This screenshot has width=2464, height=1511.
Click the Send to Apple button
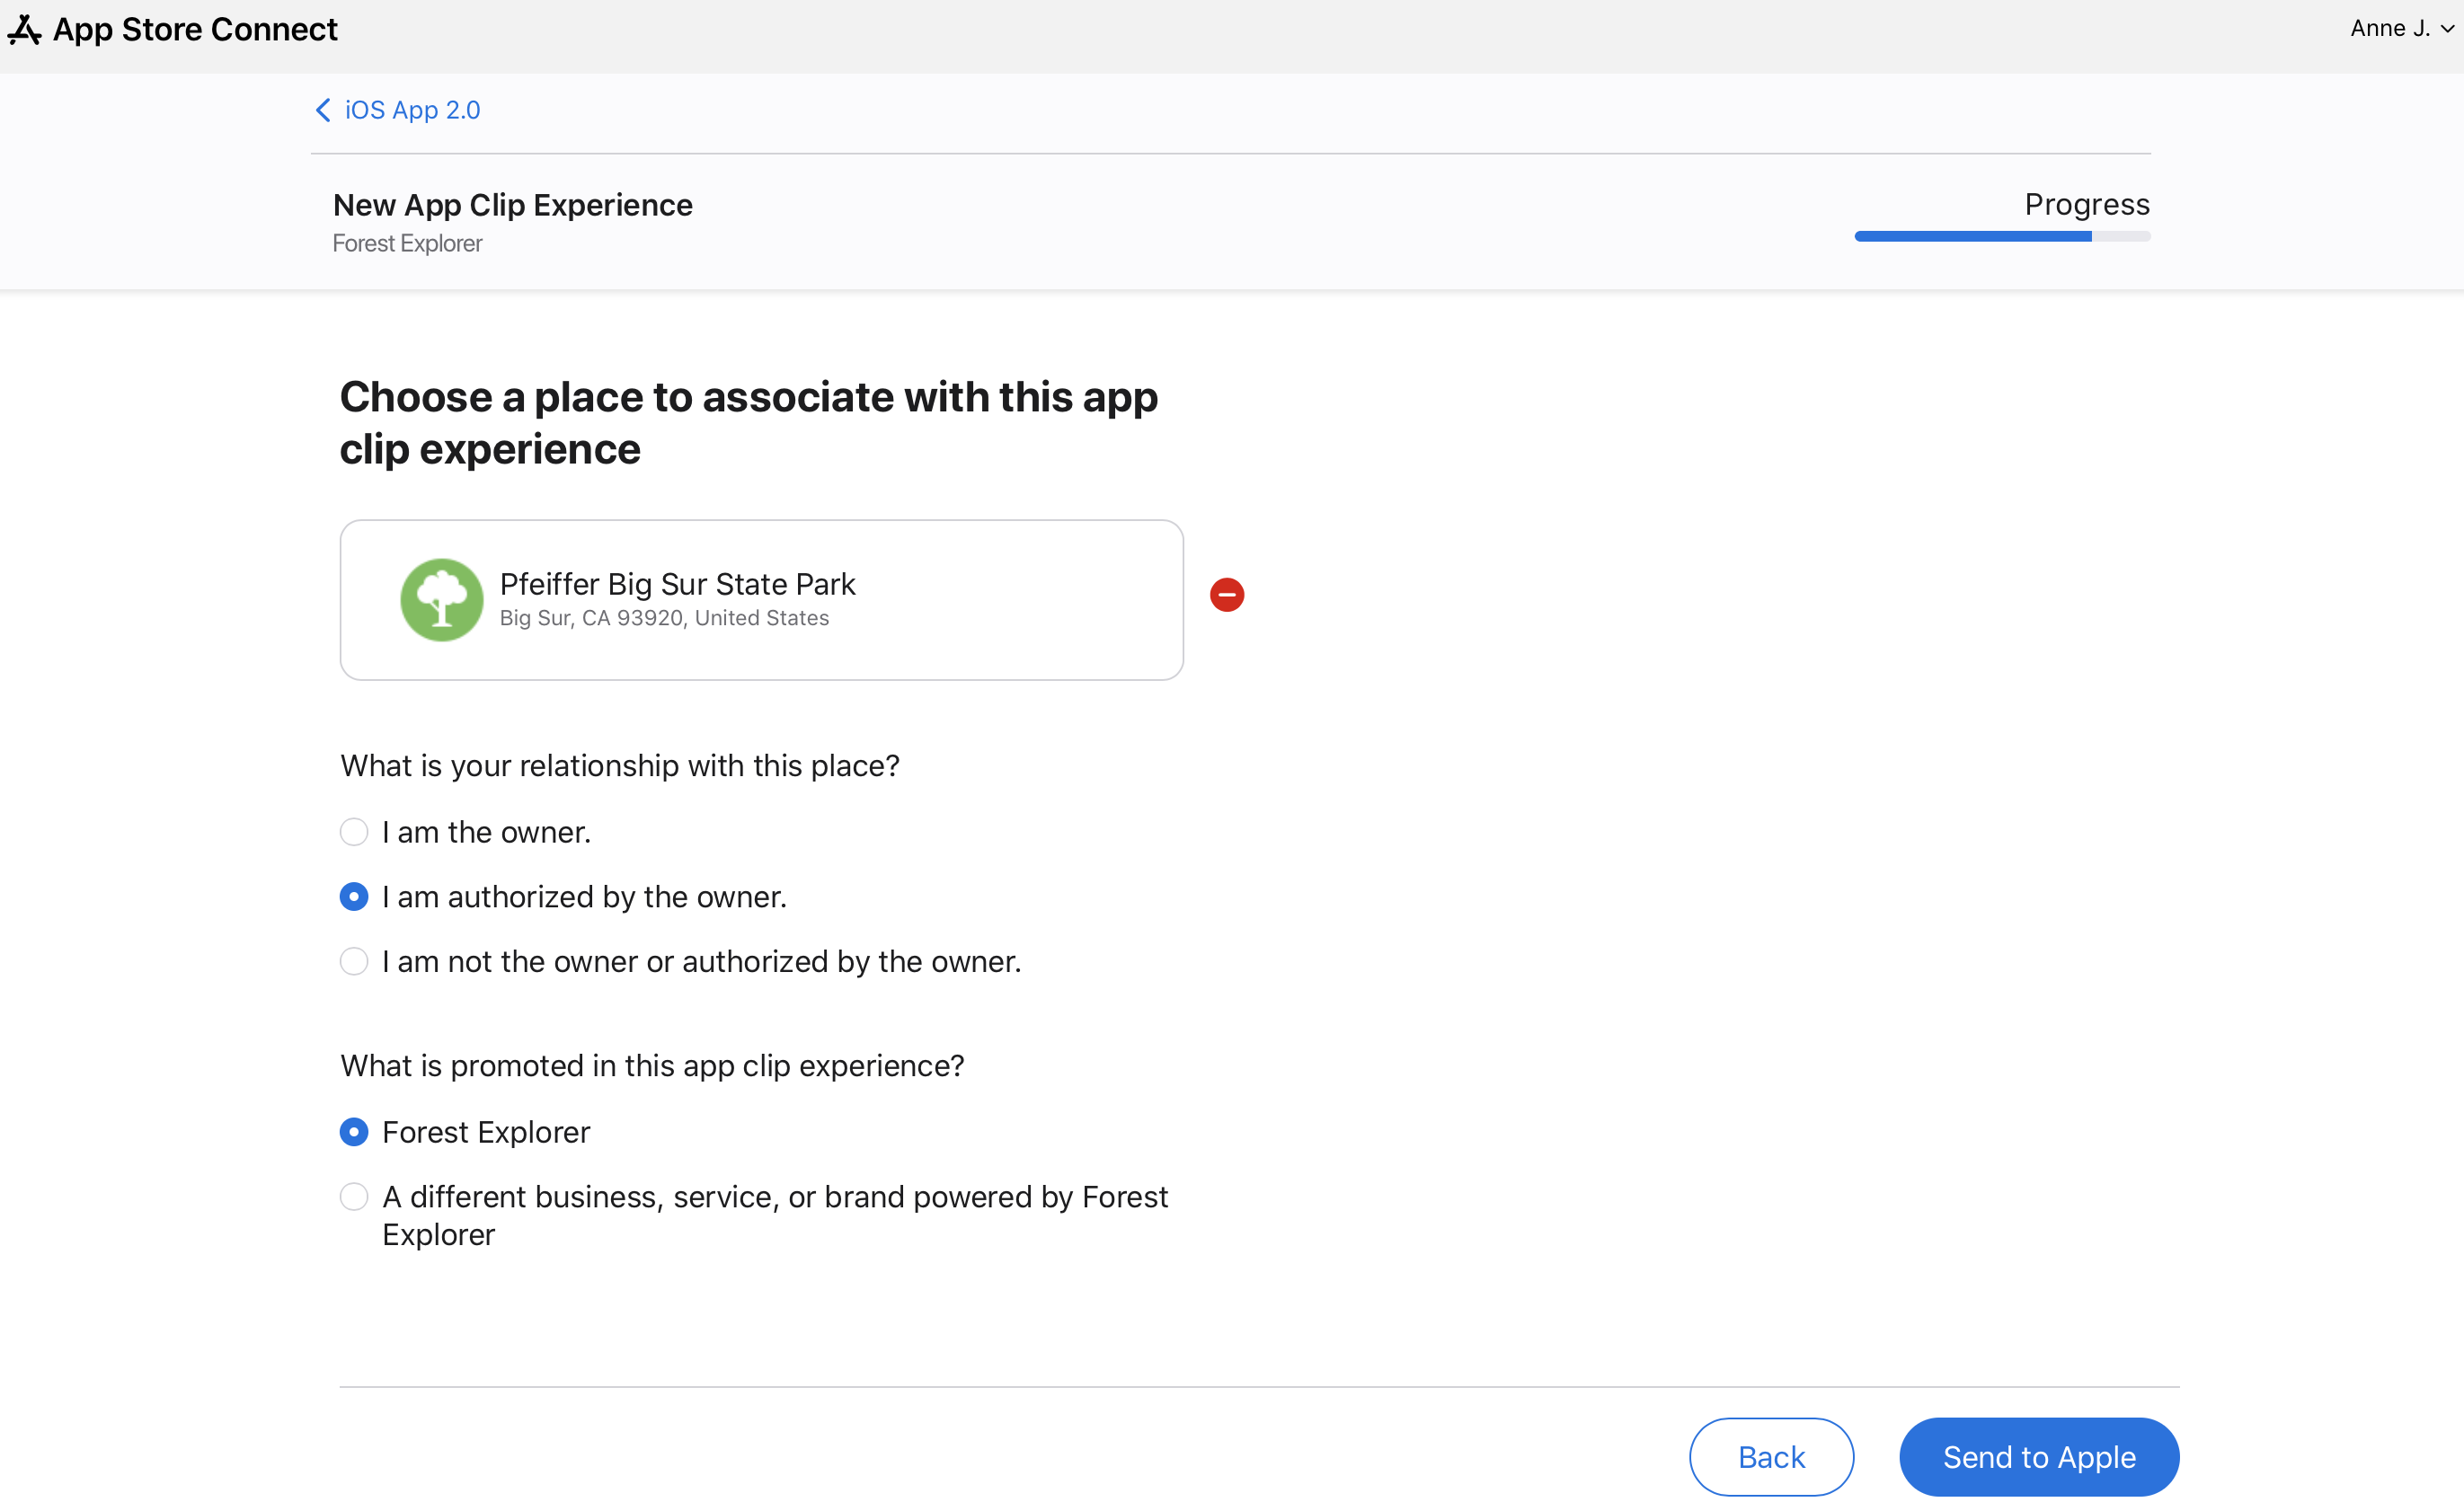(2038, 1456)
